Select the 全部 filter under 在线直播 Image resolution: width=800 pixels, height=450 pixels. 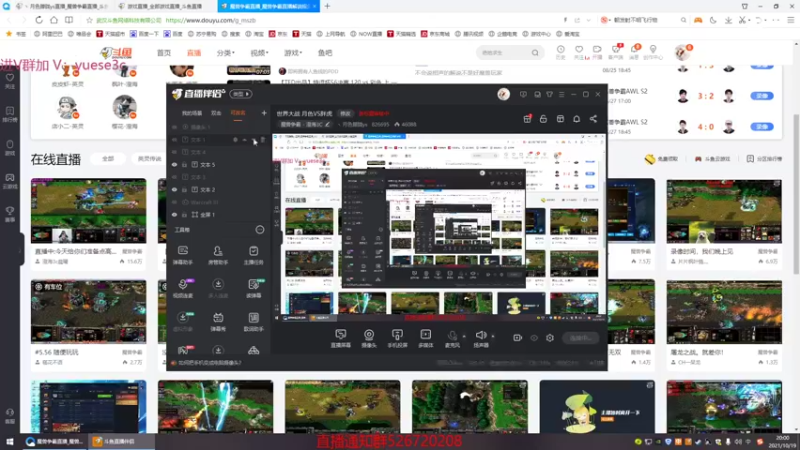(108, 159)
